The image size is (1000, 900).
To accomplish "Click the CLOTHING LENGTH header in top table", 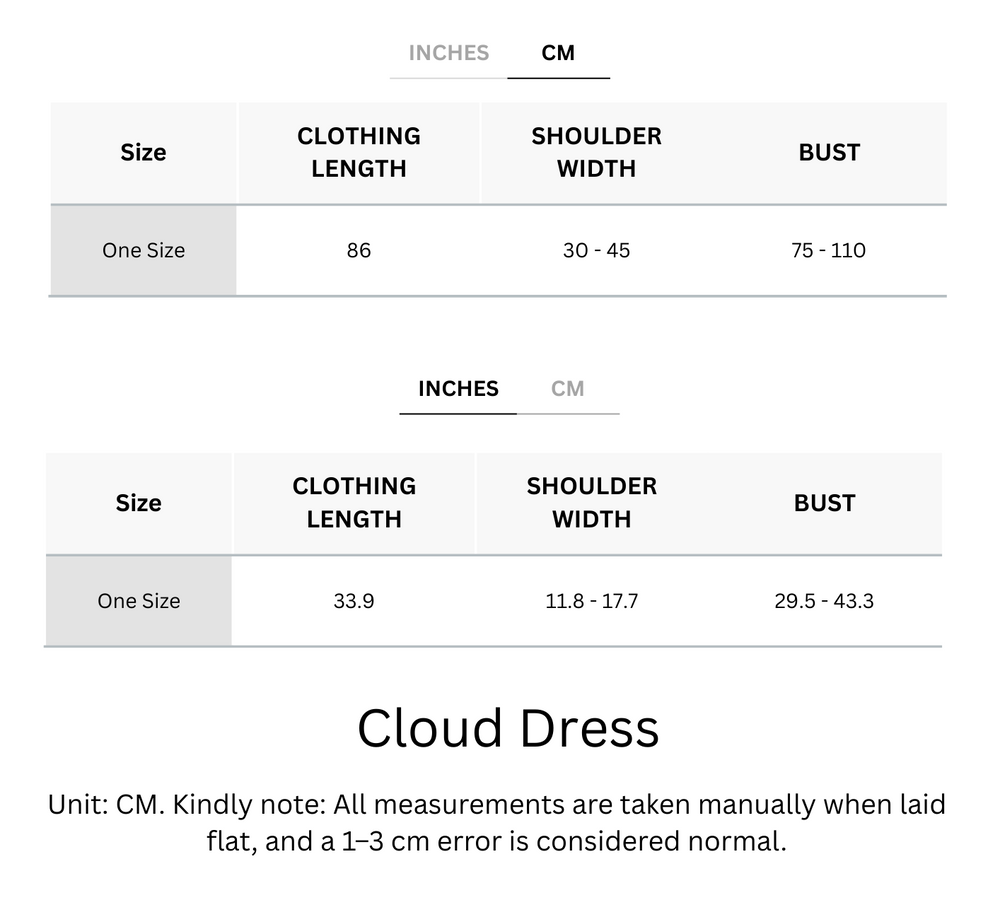I will point(358,152).
